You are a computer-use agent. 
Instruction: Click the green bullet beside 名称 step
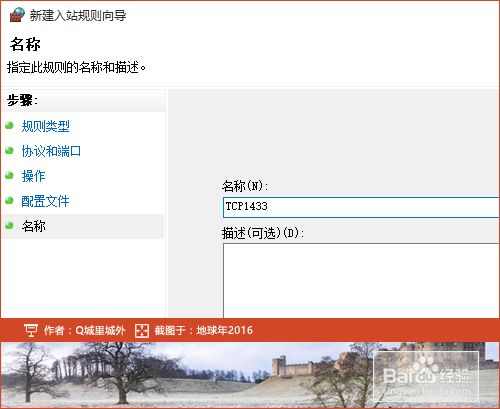tap(9, 225)
